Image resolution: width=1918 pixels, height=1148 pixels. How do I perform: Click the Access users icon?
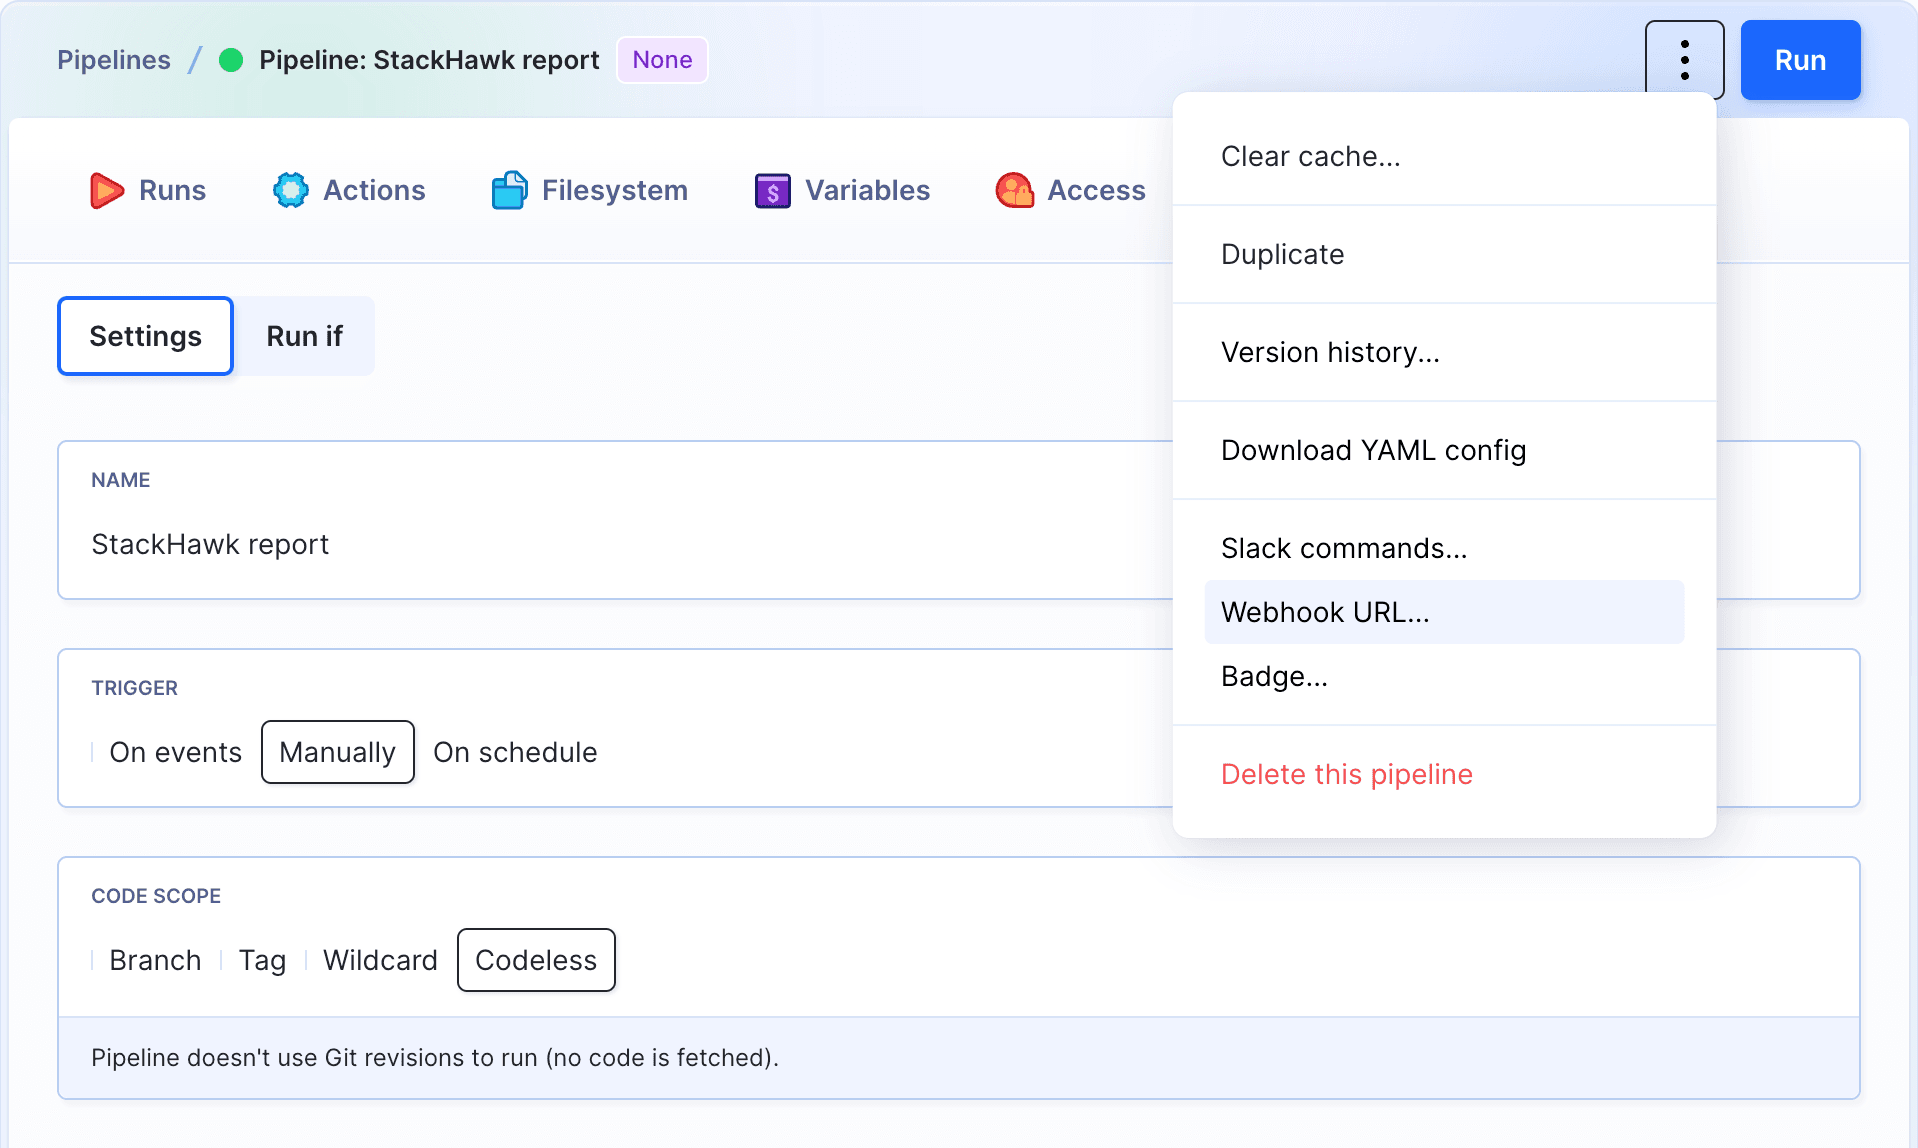click(x=1015, y=190)
